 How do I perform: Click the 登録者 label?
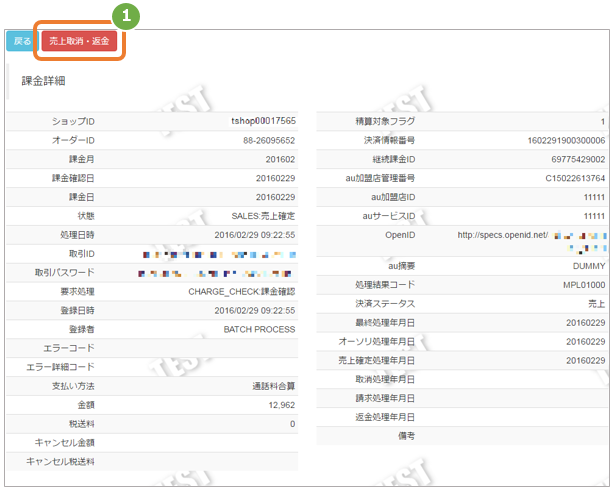82,330
